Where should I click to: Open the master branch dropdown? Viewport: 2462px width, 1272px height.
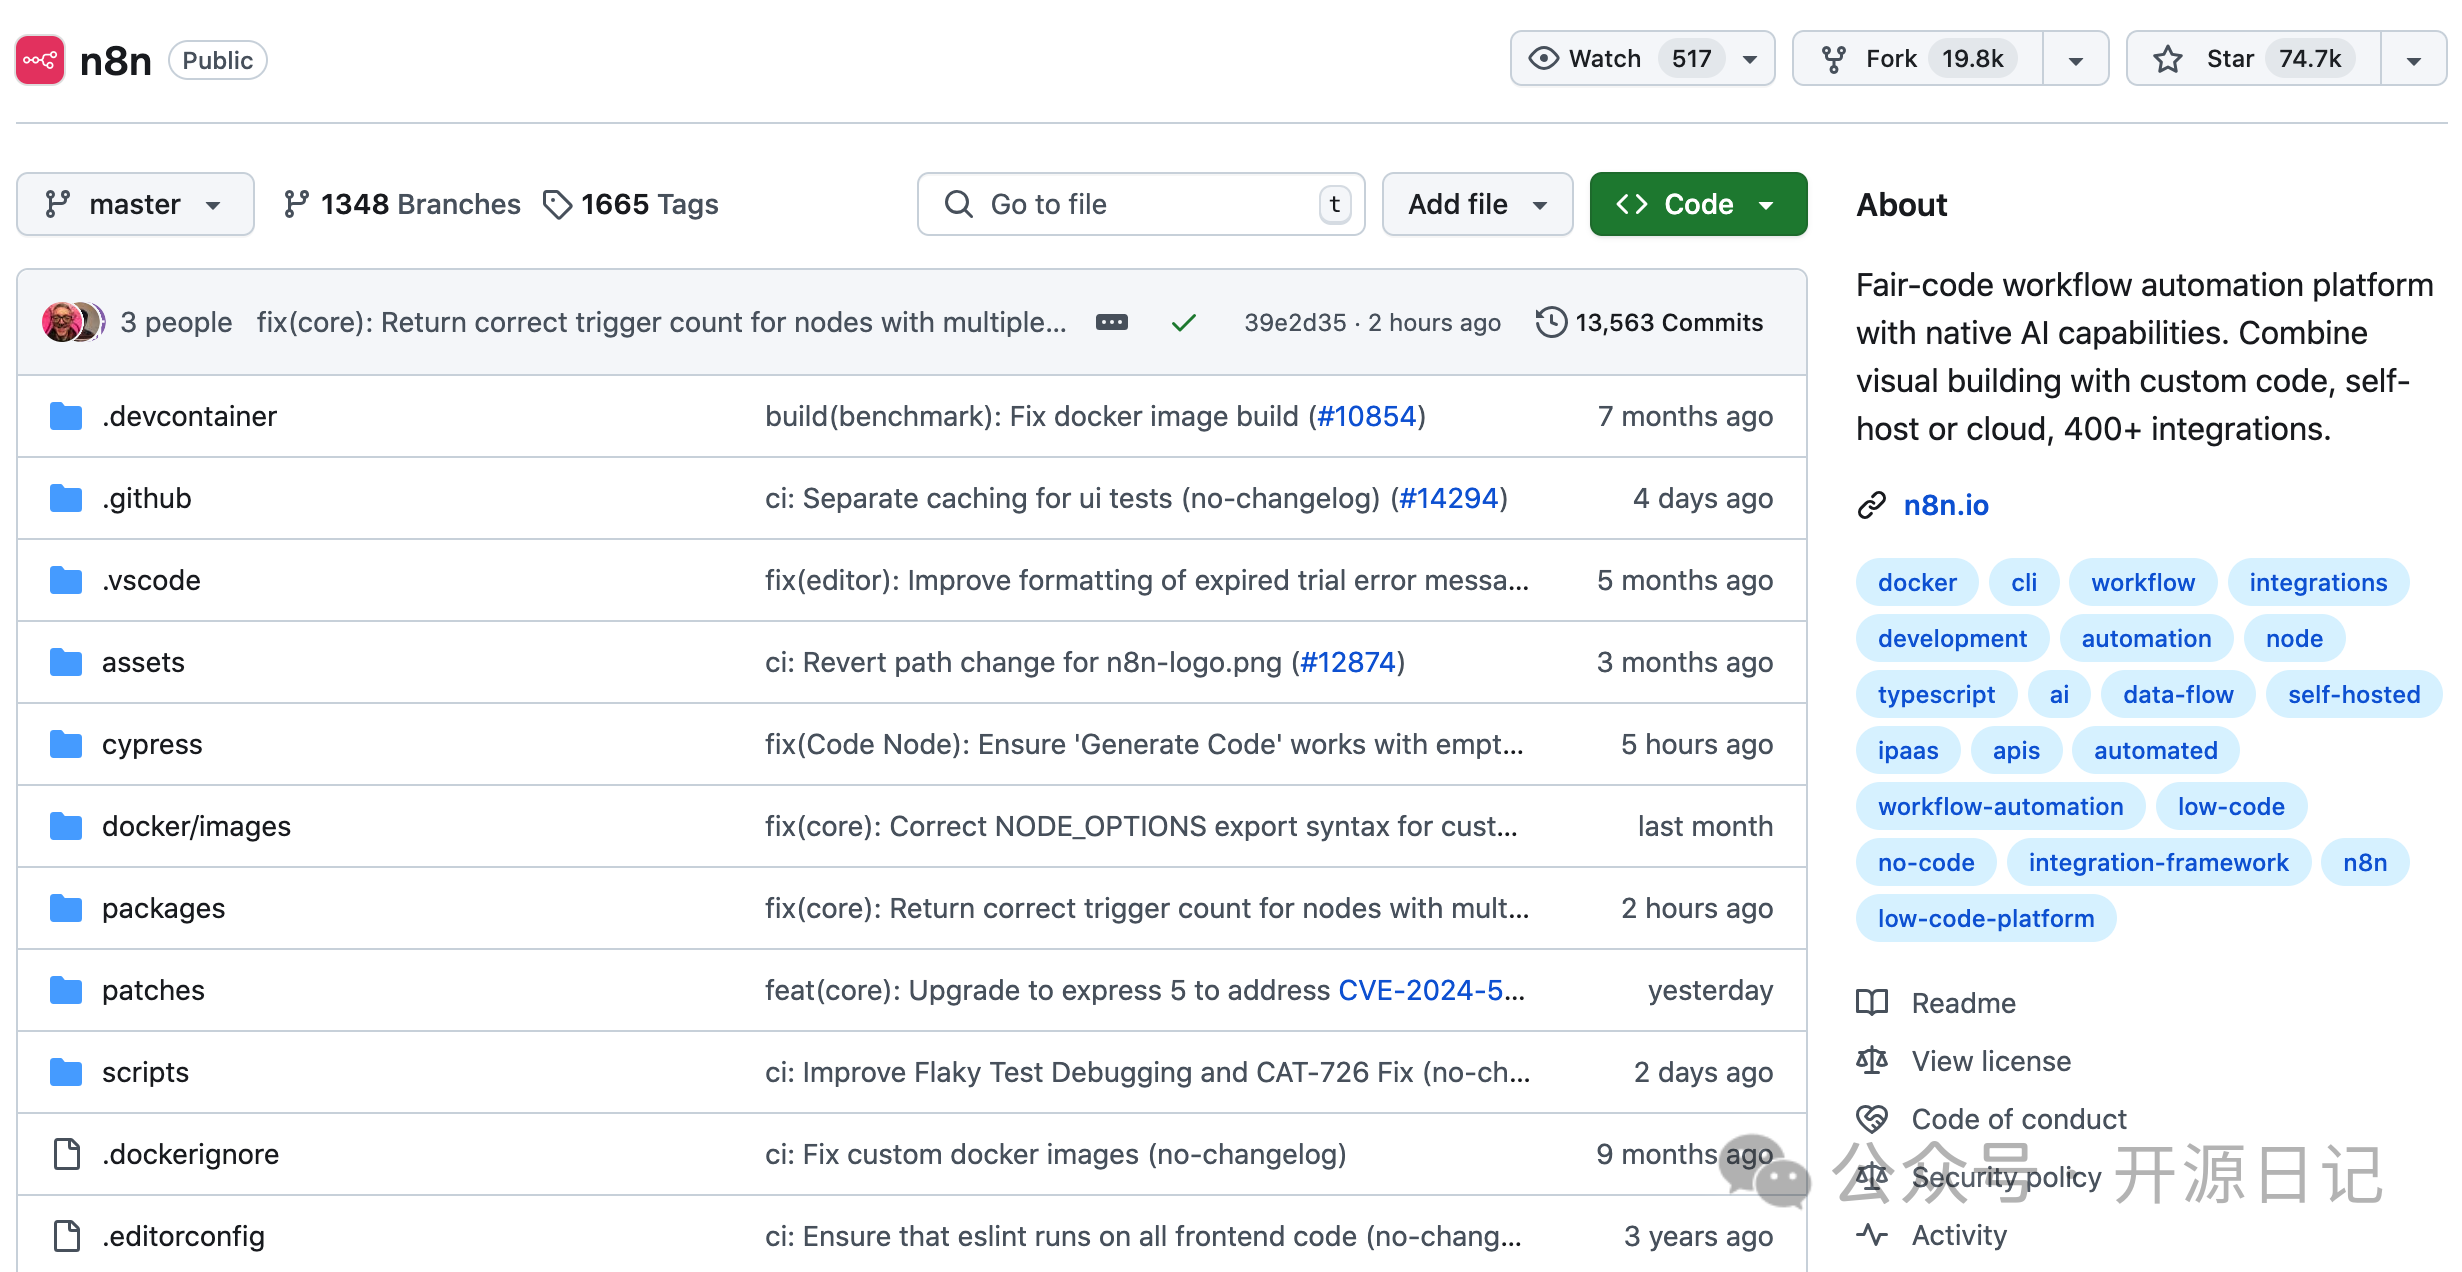pyautogui.click(x=135, y=204)
